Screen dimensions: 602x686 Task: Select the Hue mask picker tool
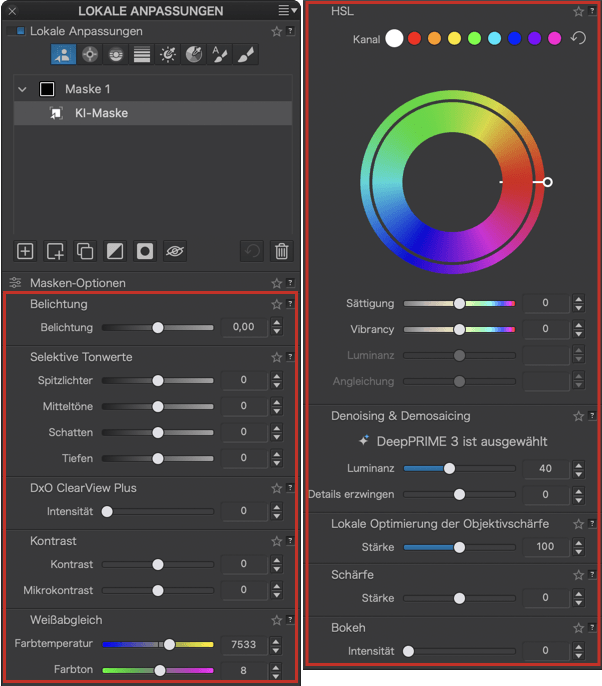click(194, 55)
